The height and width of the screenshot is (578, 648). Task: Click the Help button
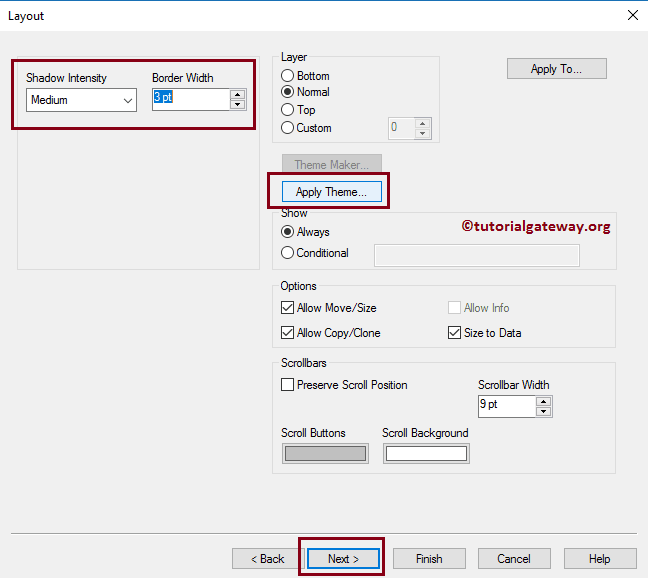click(x=600, y=559)
